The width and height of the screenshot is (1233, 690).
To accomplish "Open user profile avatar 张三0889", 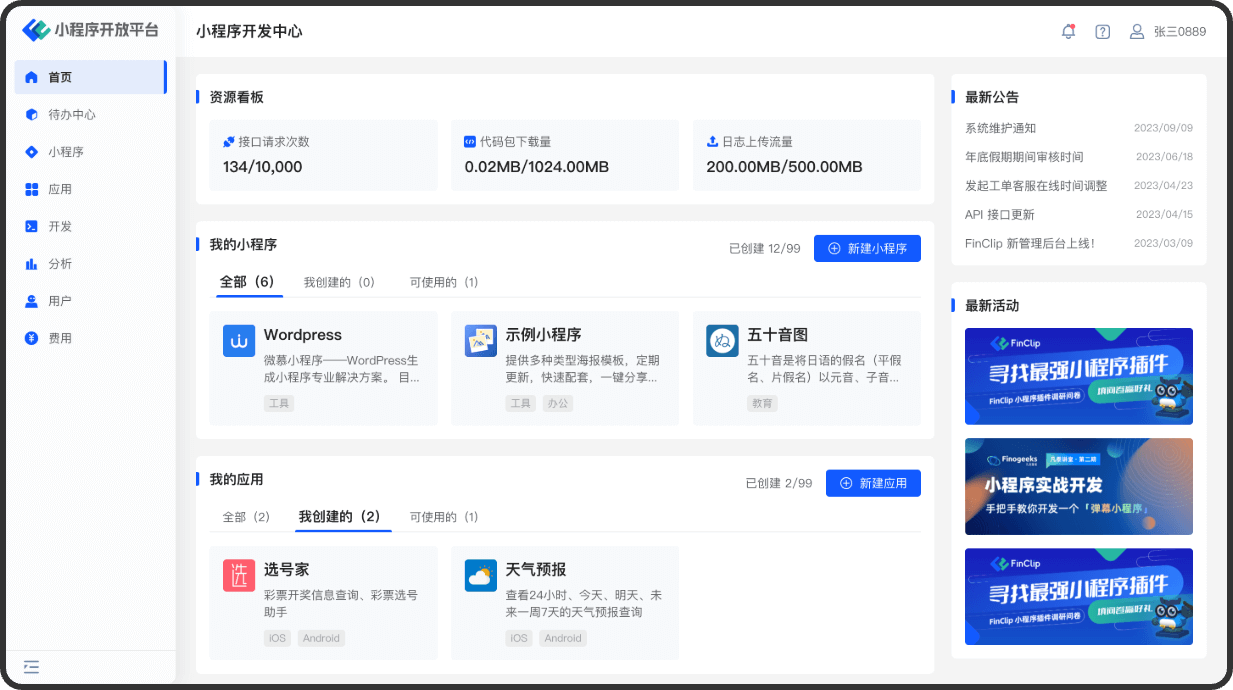I will (x=1137, y=31).
